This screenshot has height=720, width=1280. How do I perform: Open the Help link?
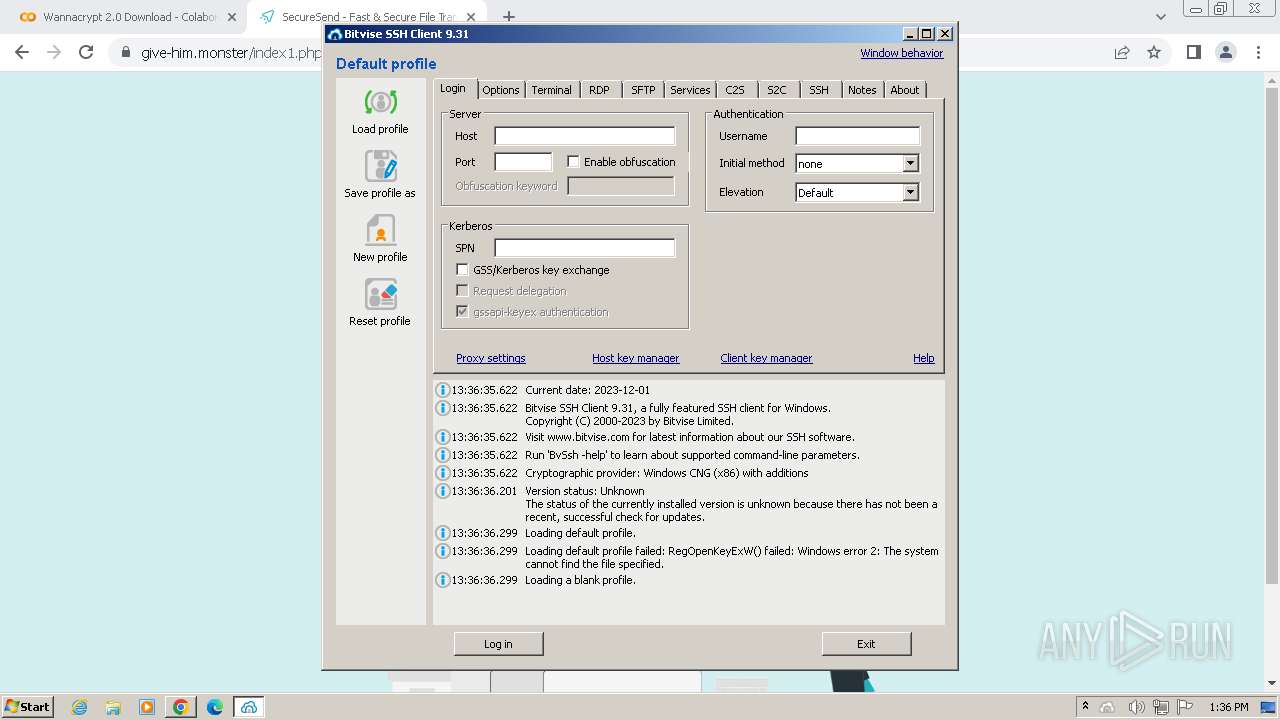923,358
